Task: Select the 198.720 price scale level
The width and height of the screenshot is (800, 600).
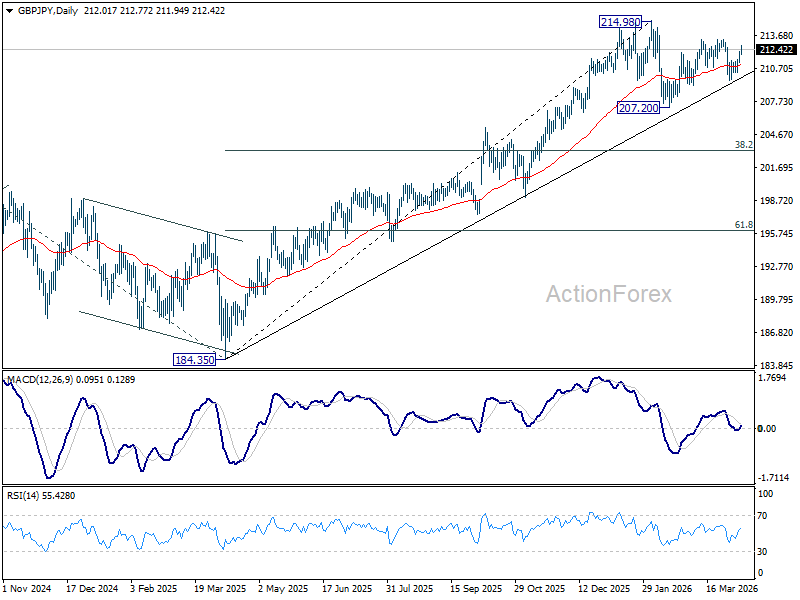Action: point(777,201)
